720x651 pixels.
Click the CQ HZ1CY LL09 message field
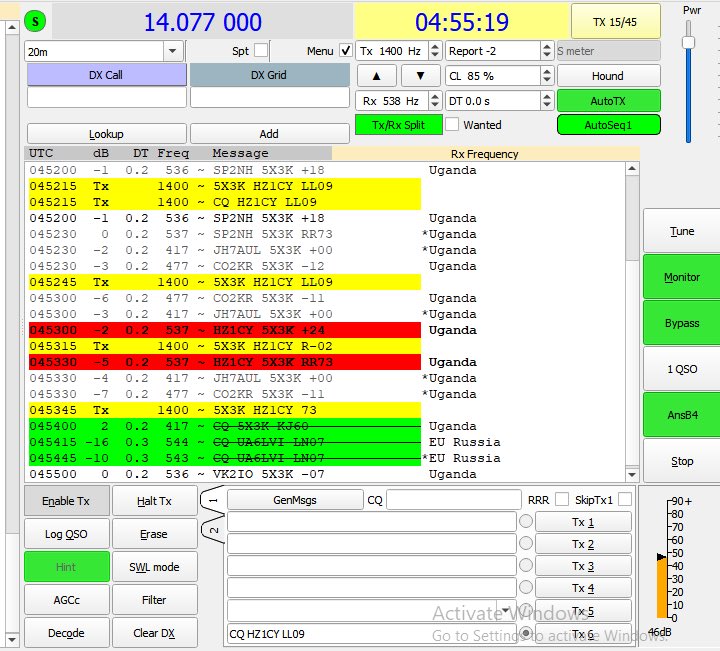click(x=371, y=634)
